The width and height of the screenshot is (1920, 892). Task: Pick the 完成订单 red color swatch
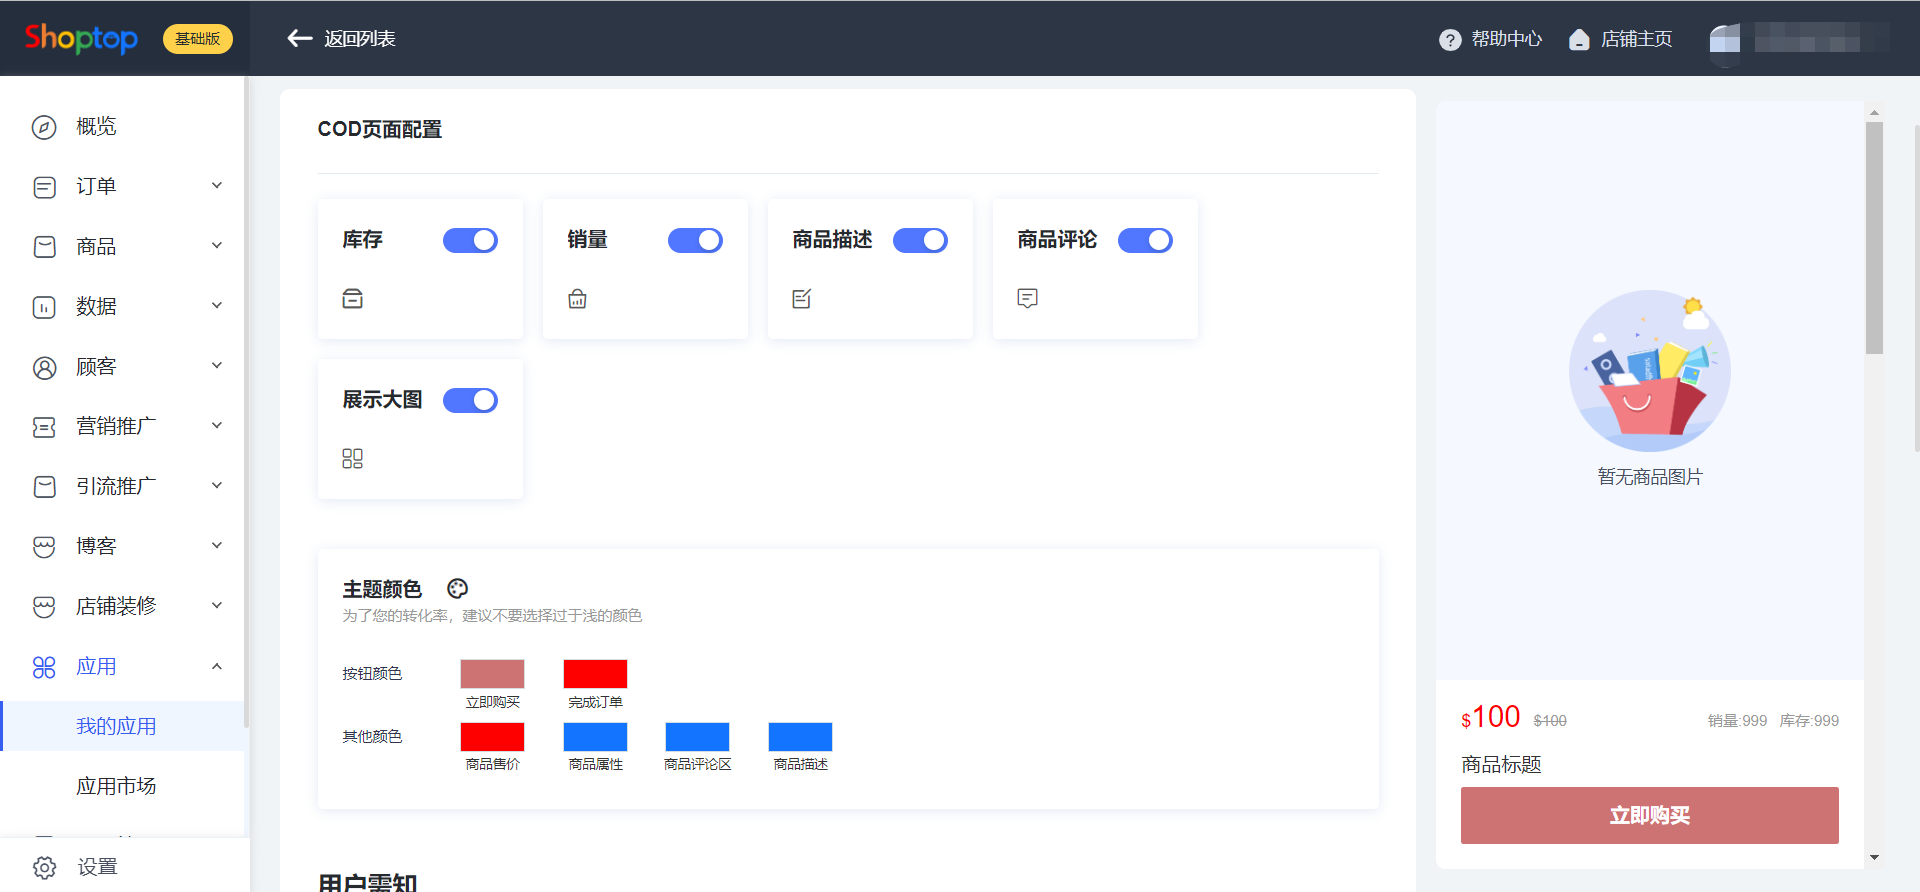tap(595, 674)
